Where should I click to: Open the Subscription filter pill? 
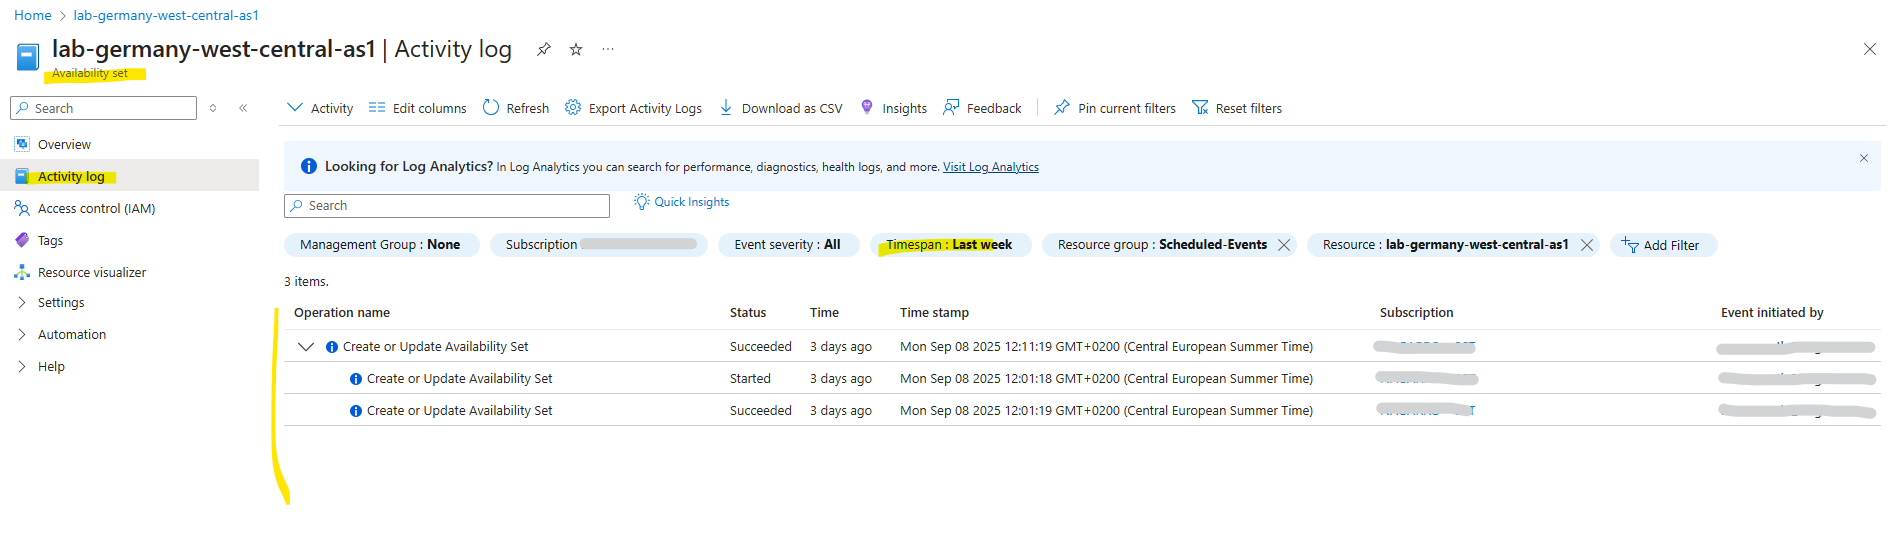click(598, 245)
